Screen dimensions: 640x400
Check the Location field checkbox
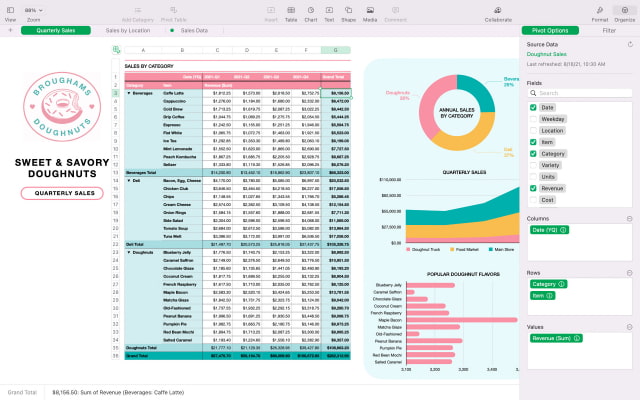click(534, 130)
